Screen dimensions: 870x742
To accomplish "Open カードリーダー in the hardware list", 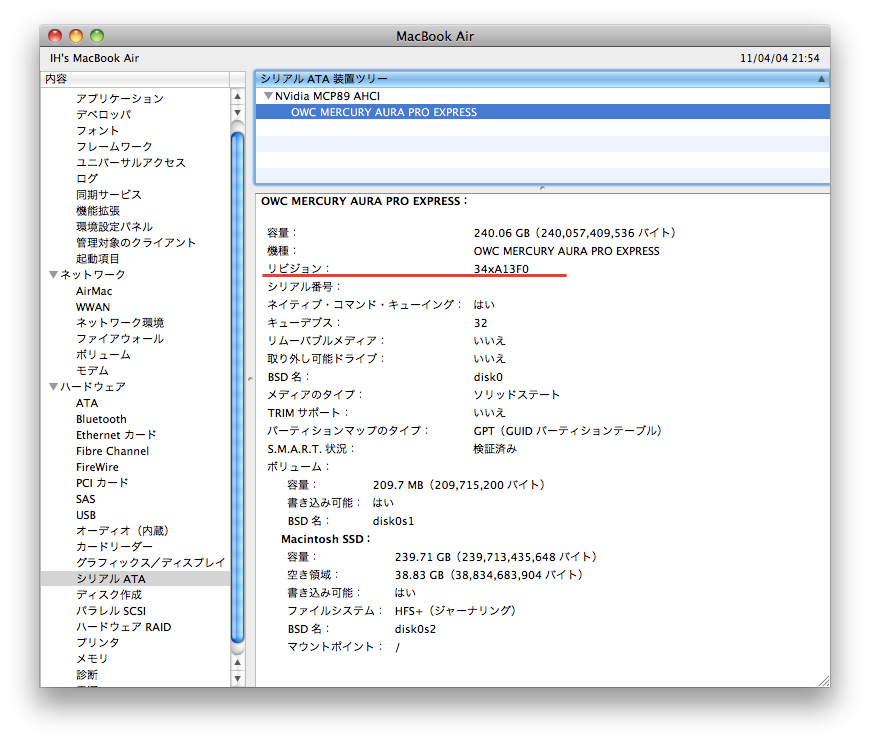I will (x=114, y=547).
